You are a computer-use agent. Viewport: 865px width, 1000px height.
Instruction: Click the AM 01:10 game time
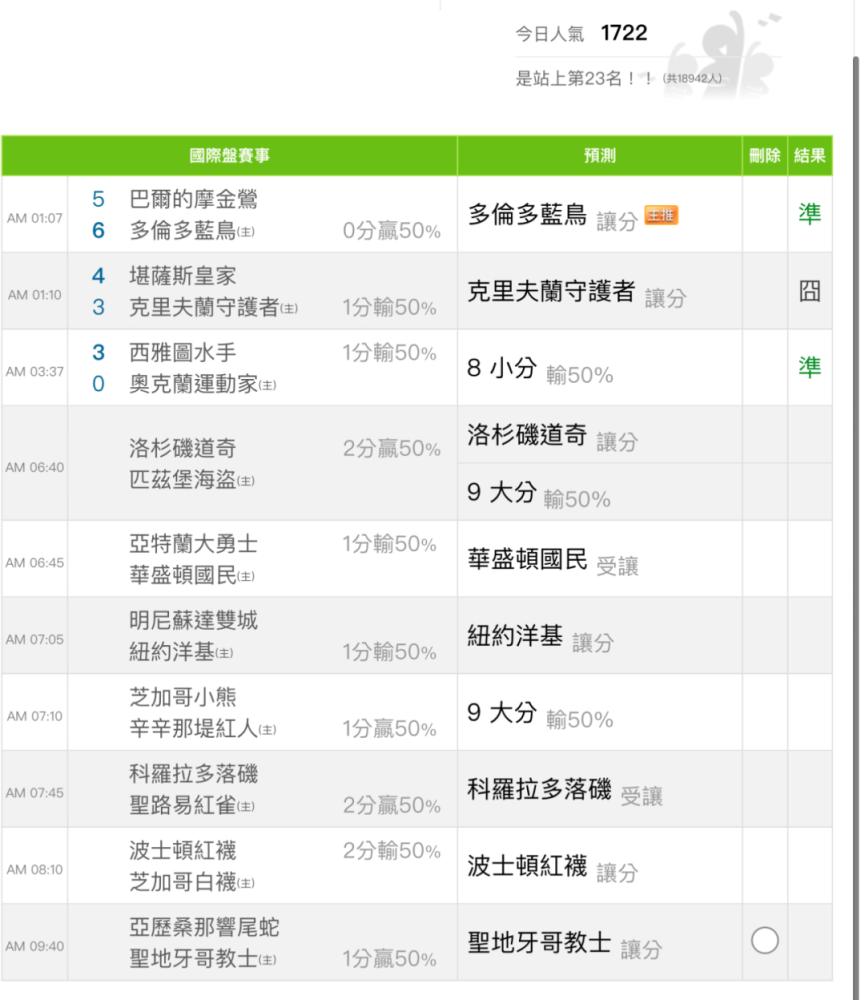[34, 295]
